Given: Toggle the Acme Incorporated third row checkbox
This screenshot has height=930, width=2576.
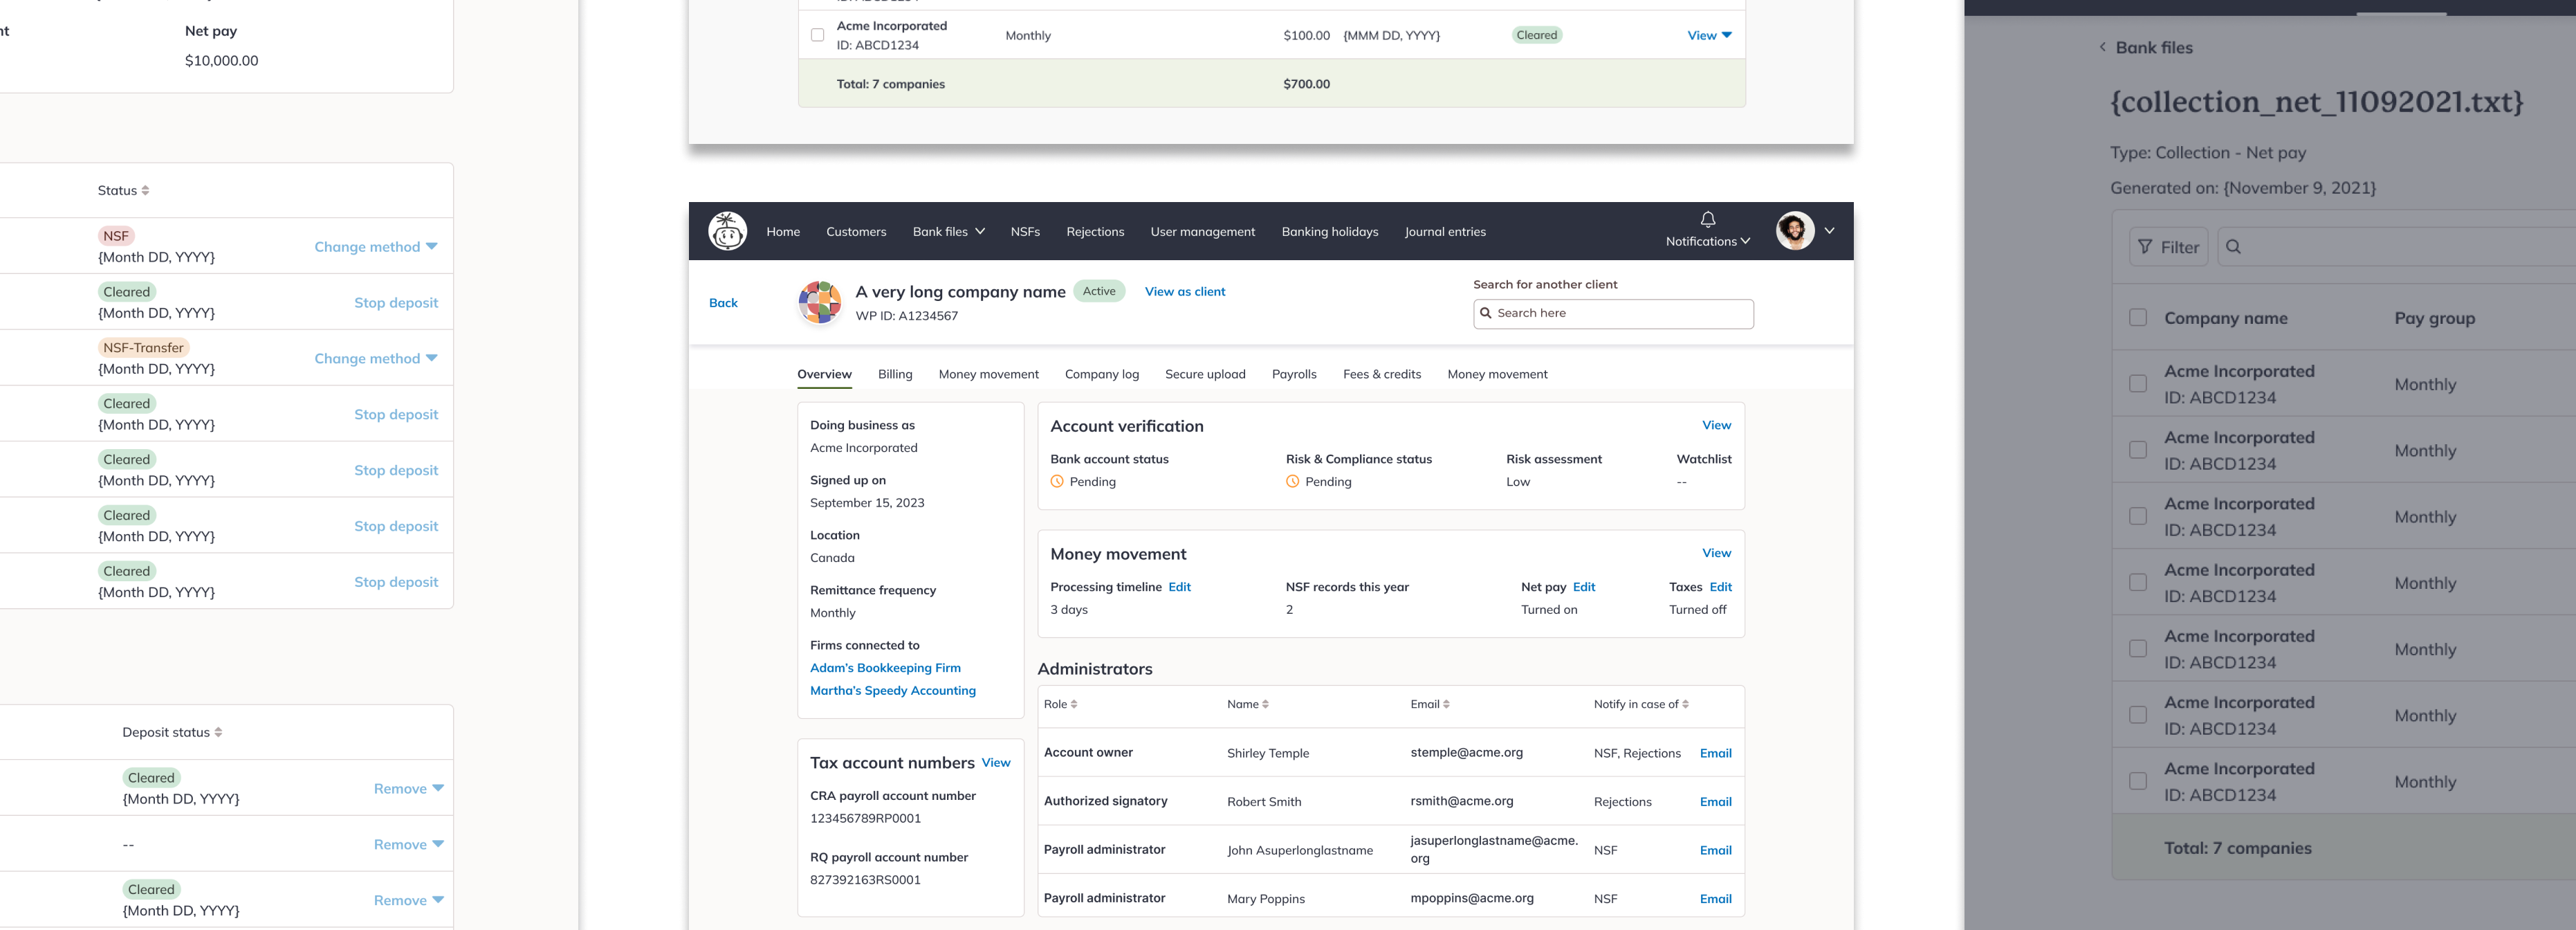Looking at the screenshot, I should point(2136,516).
